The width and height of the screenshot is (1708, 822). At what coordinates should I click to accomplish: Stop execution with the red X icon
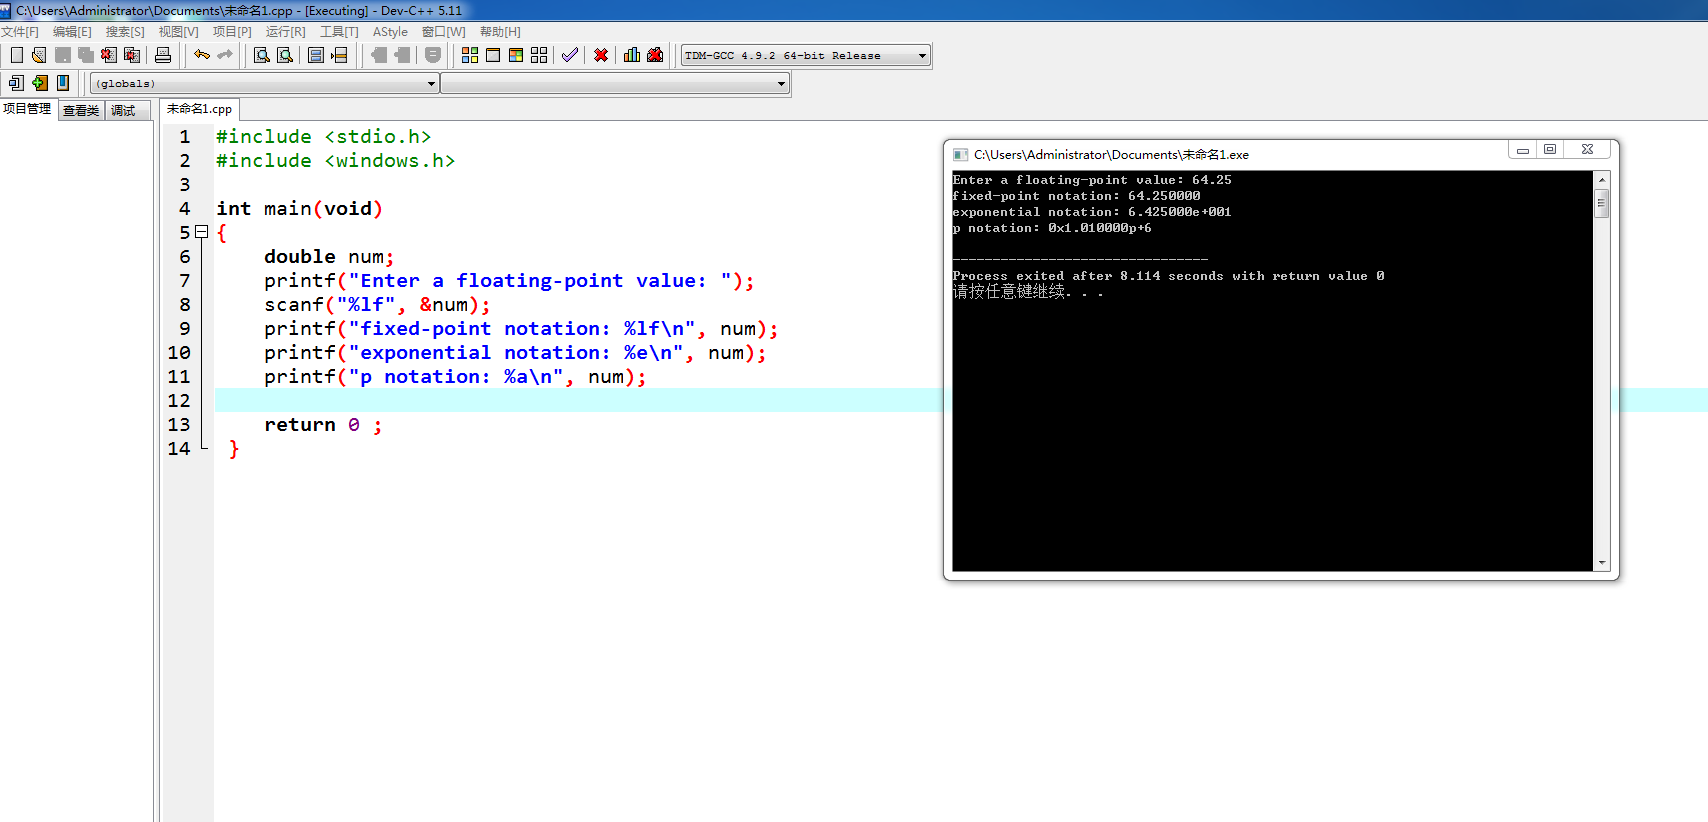click(x=601, y=55)
